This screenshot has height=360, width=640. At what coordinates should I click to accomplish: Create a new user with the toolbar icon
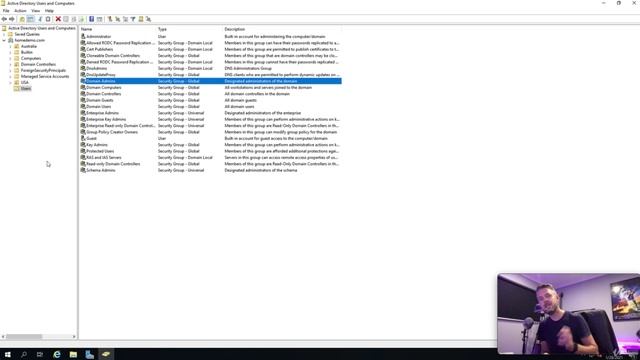pyautogui.click(x=109, y=19)
